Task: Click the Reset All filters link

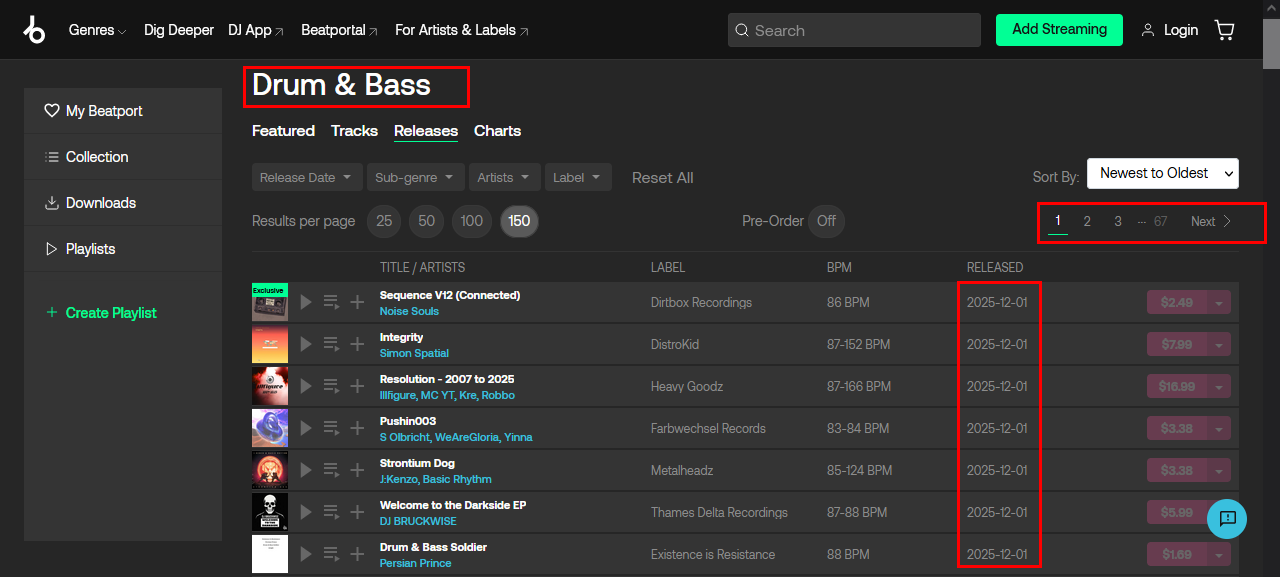Action: click(662, 177)
